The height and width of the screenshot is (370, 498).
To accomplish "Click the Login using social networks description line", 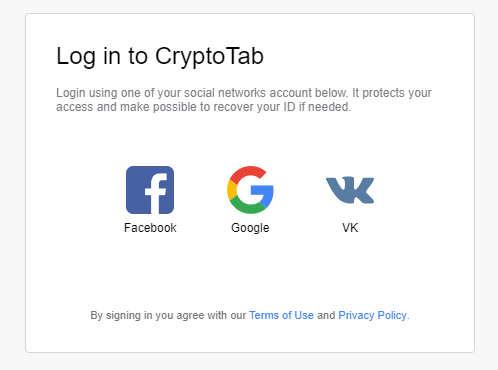I will (x=244, y=93).
